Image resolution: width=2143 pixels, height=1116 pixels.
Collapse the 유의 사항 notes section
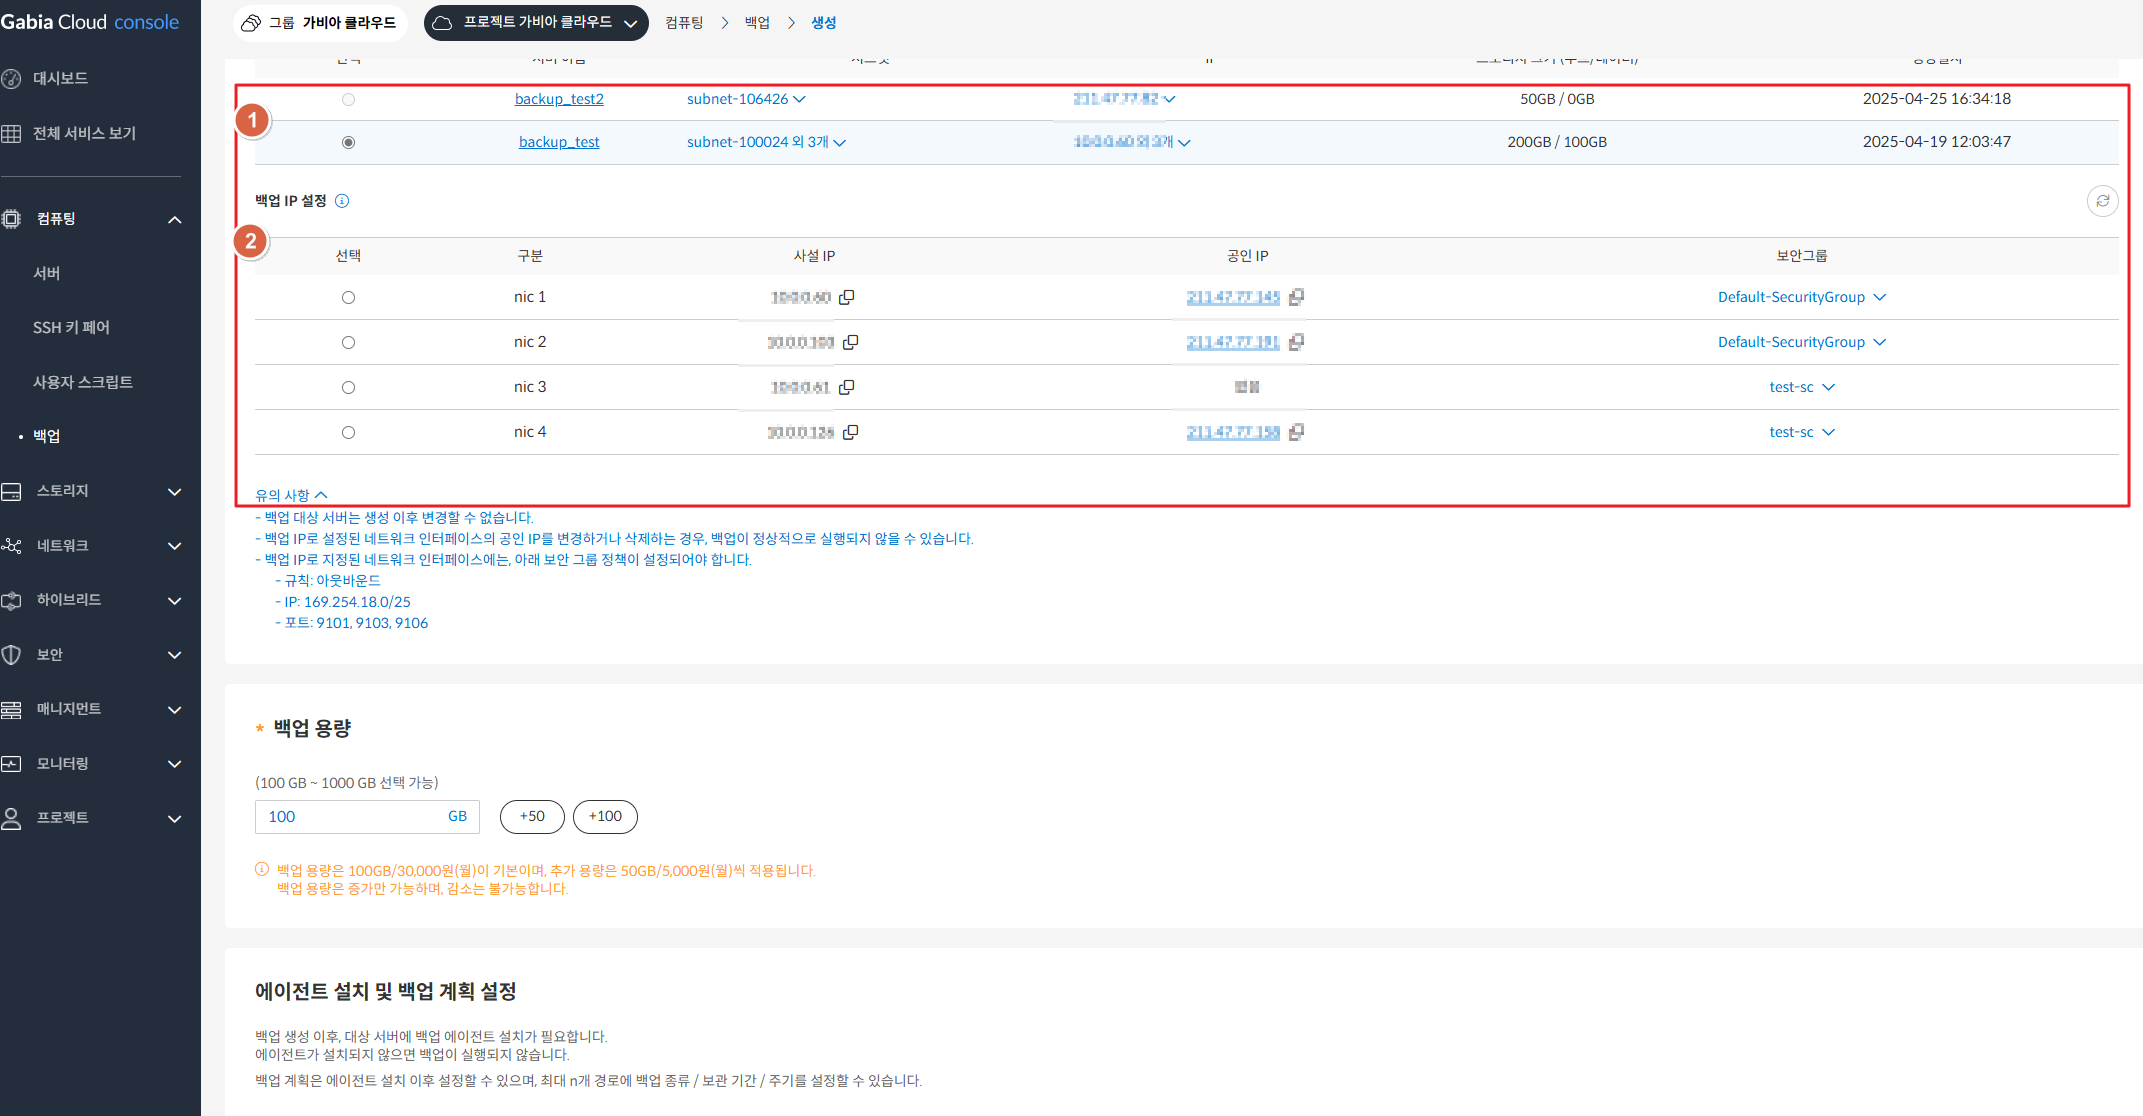291,495
